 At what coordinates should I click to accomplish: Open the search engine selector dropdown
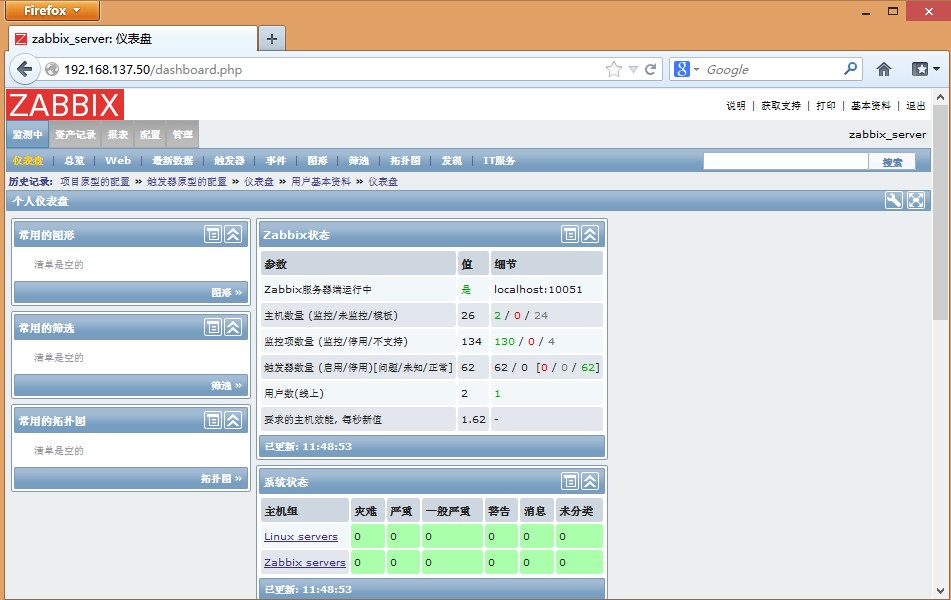click(696, 69)
